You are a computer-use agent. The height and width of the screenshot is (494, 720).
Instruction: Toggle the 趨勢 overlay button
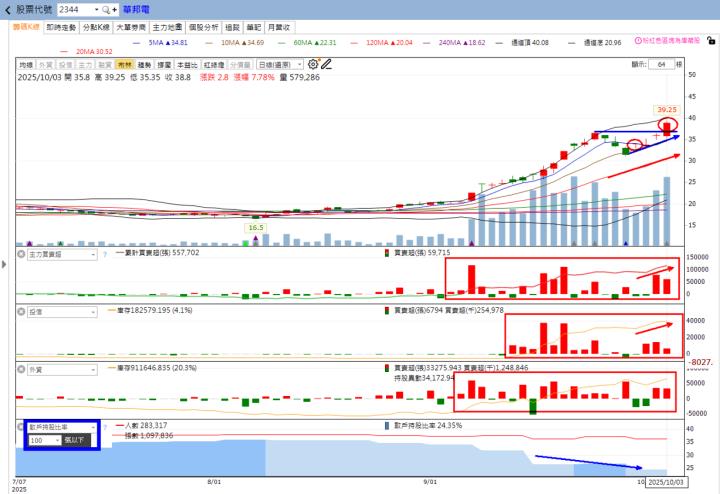point(144,65)
